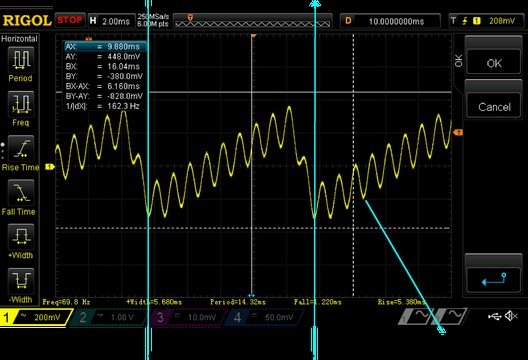The width and height of the screenshot is (528, 360).
Task: Click the Freq=69.8 Hz measurement readout
Action: tap(66, 302)
